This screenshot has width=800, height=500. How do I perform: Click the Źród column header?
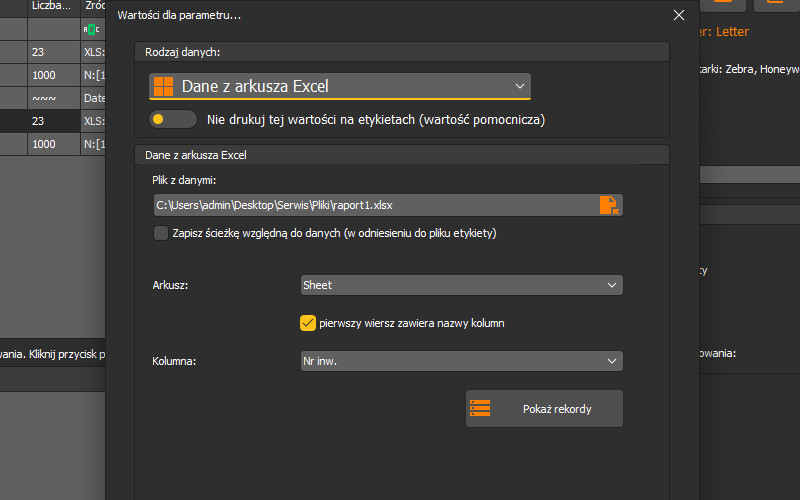pyautogui.click(x=93, y=6)
